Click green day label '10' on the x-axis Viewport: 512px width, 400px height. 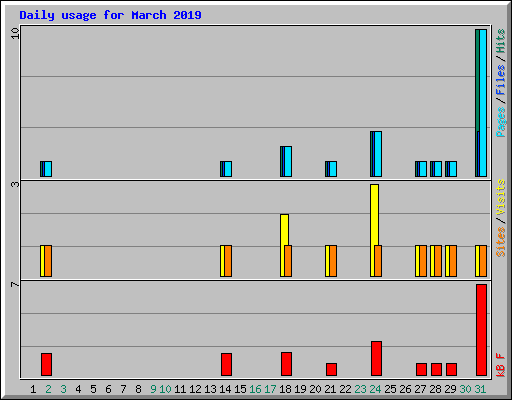[x=165, y=389]
